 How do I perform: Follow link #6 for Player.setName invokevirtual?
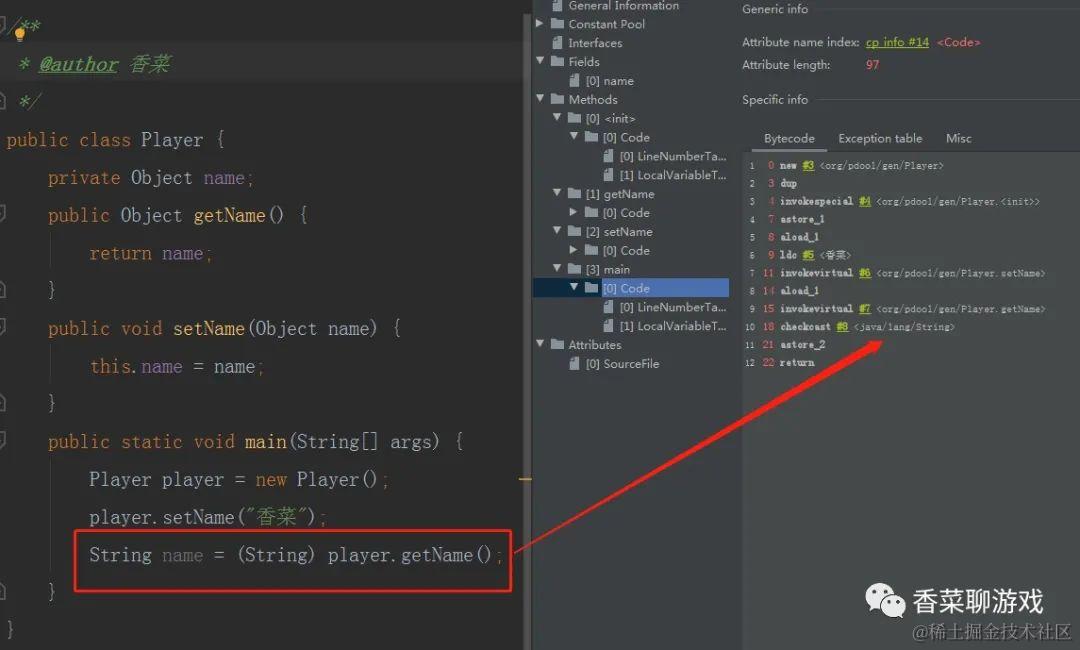(x=864, y=273)
